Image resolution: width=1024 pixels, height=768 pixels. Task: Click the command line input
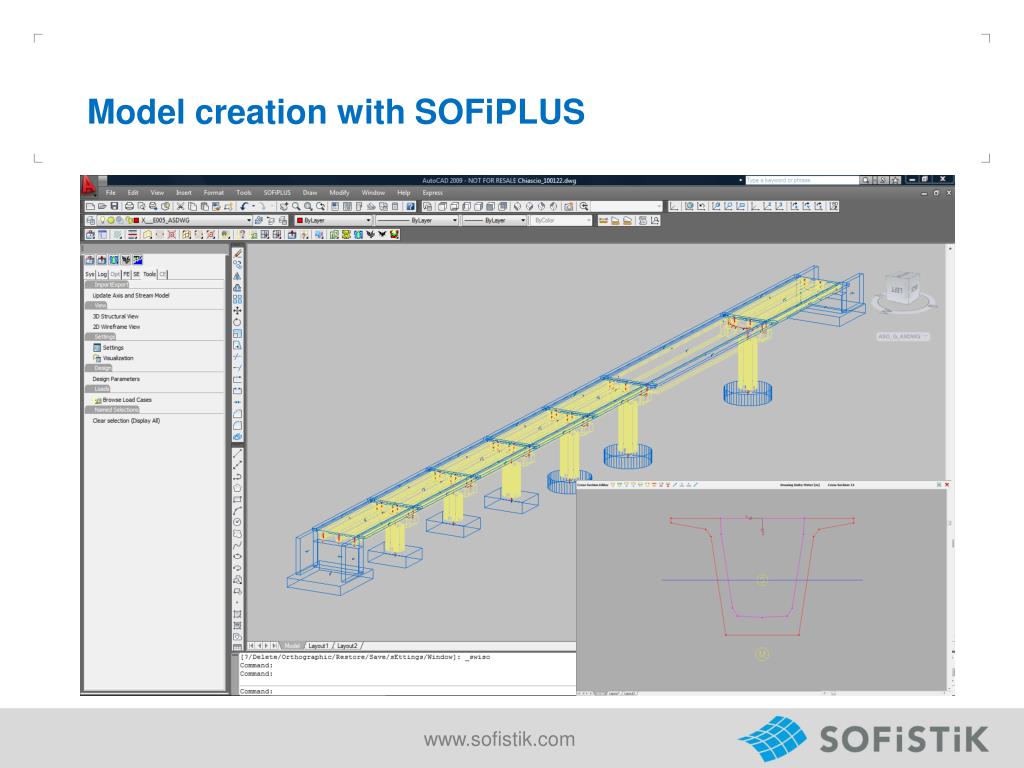click(408, 691)
